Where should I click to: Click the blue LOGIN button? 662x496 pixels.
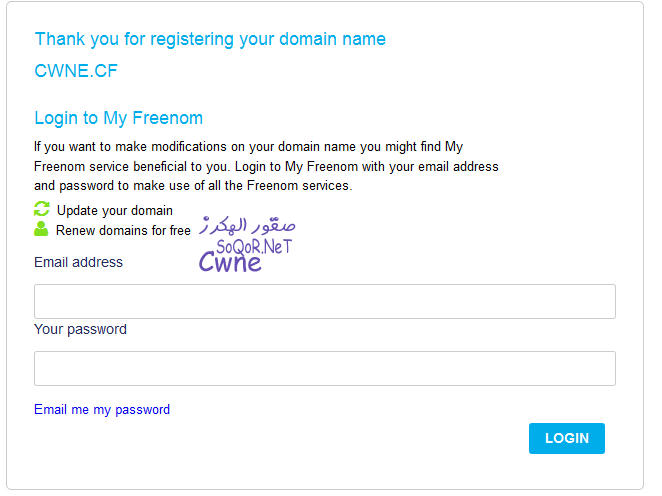click(x=567, y=438)
